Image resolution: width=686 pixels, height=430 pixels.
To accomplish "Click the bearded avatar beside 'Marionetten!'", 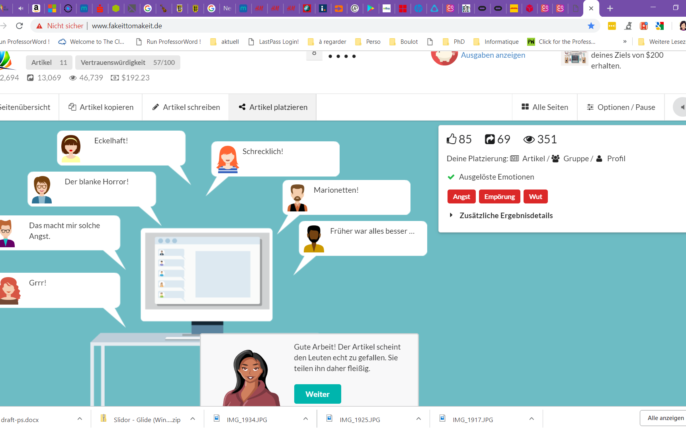I will pos(296,197).
